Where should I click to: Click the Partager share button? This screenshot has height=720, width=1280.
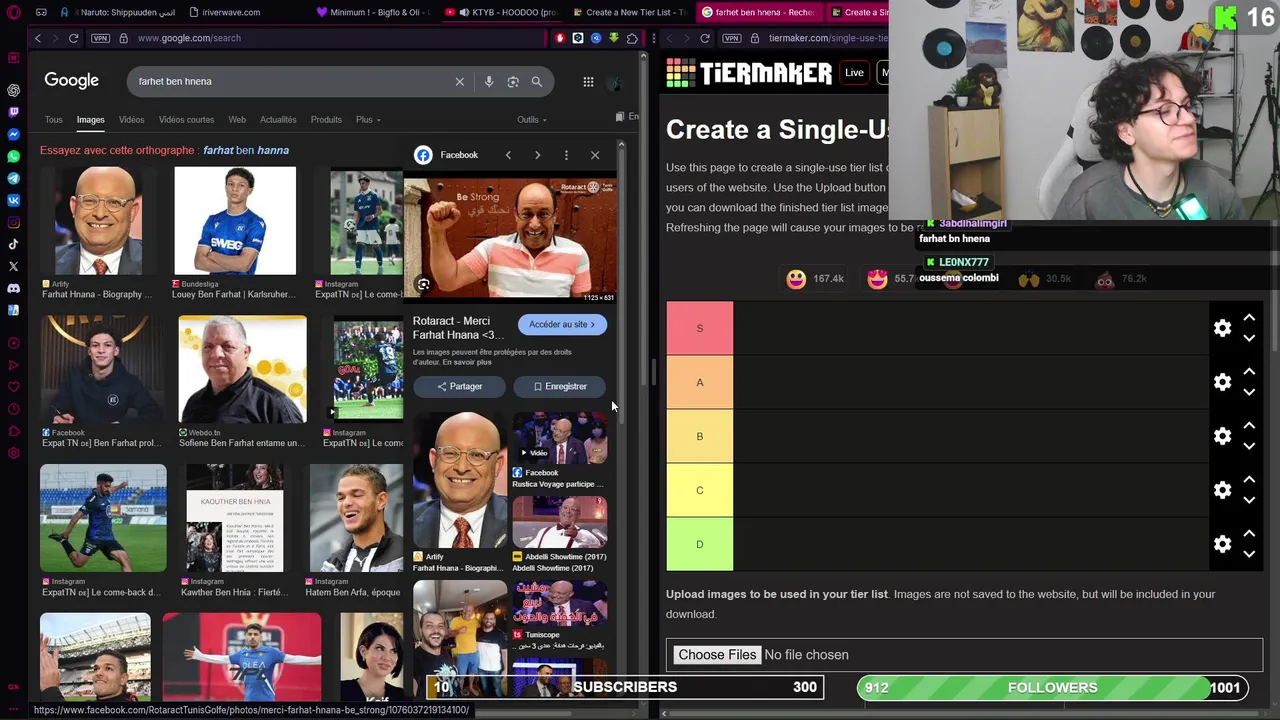pos(460,386)
